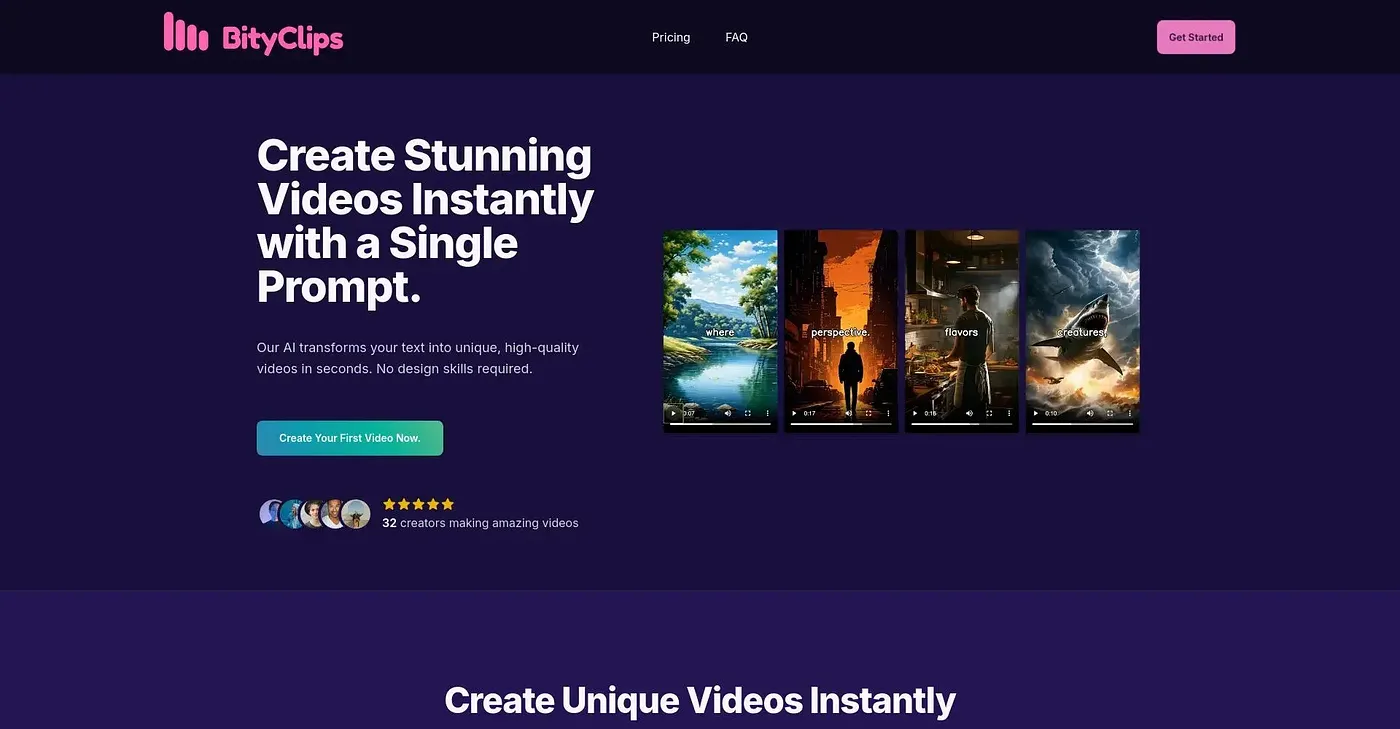Play the 'flavors' cooking video
Screen dimensions: 1400x729
915,413
